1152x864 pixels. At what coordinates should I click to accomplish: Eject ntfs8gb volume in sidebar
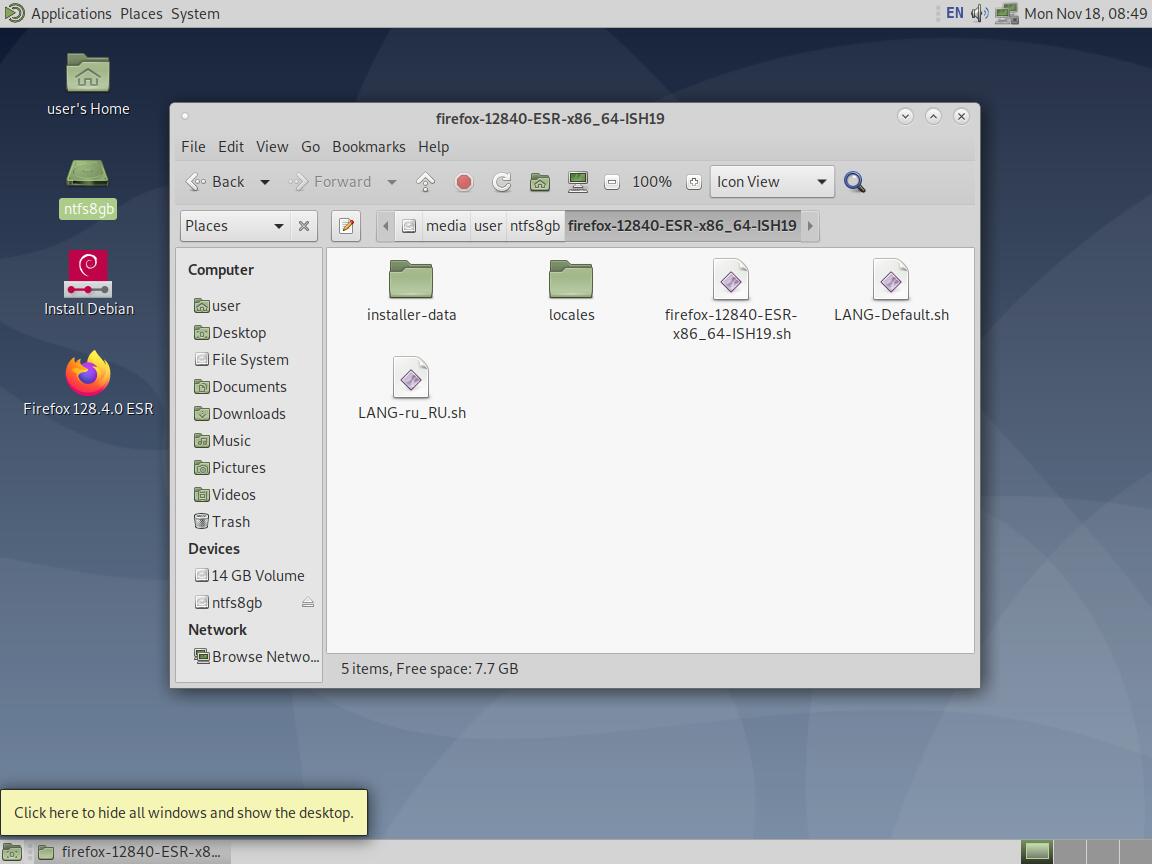coord(308,602)
